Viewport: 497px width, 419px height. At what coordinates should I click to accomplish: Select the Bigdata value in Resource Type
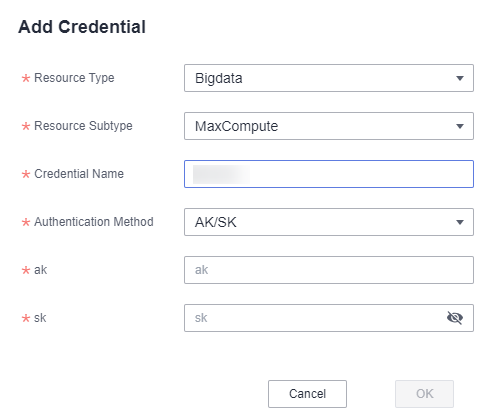coord(219,79)
